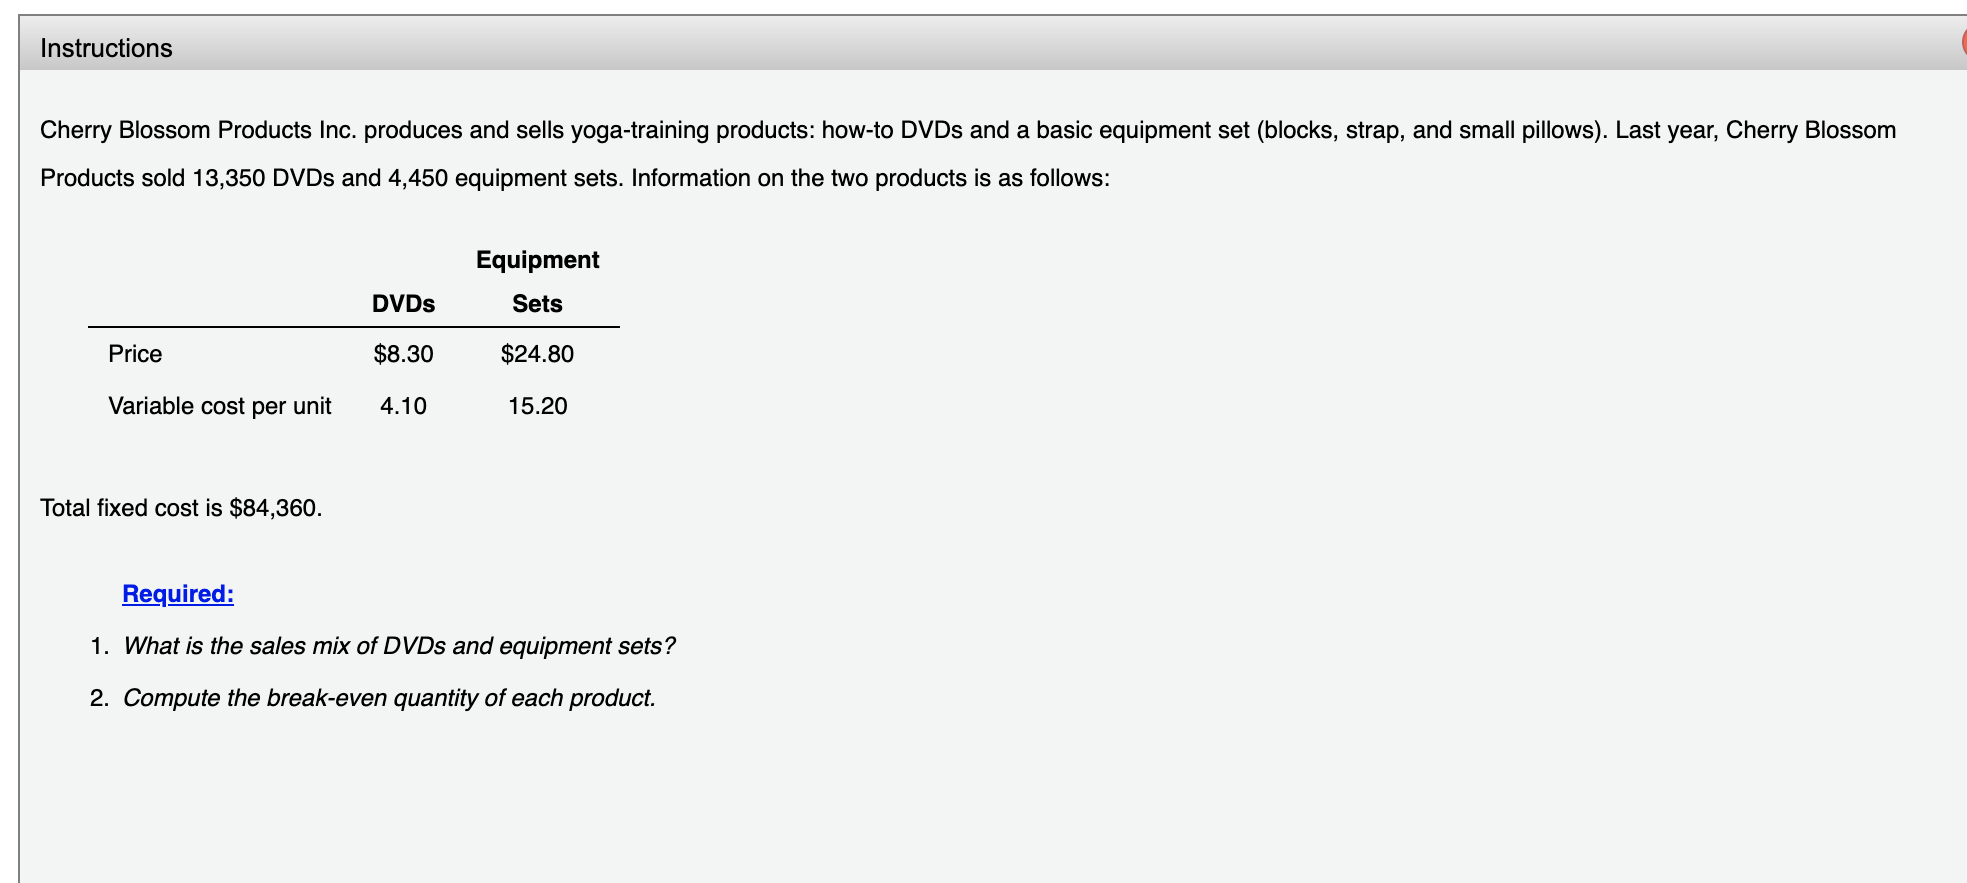Click the Instructions title text
This screenshot has width=1967, height=883.
105,46
